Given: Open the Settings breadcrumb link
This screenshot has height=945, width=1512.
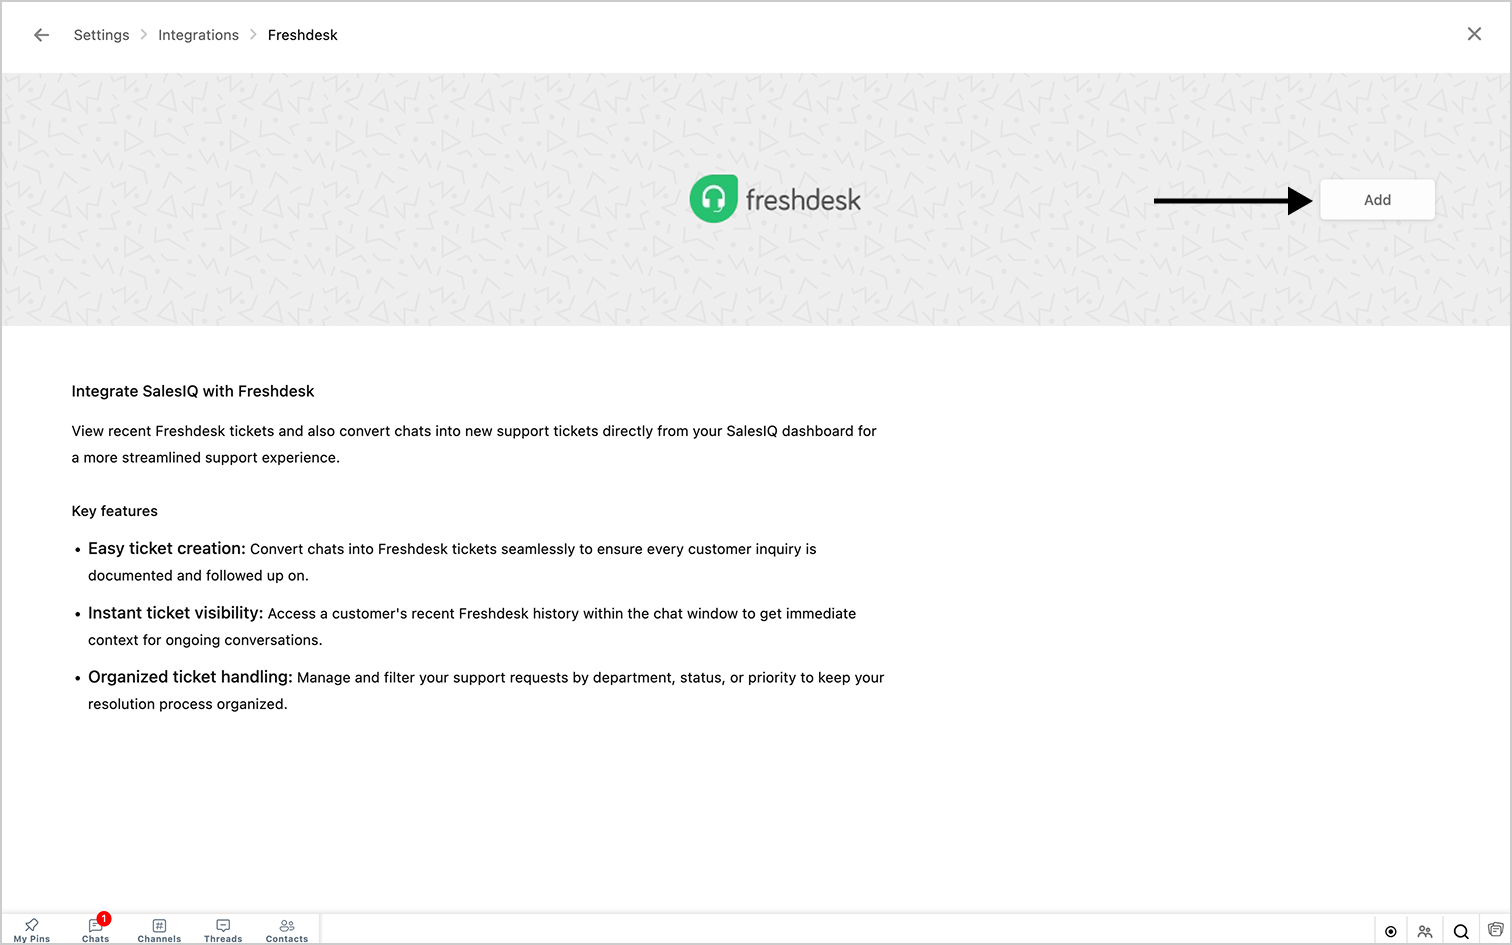Looking at the screenshot, I should [x=101, y=35].
